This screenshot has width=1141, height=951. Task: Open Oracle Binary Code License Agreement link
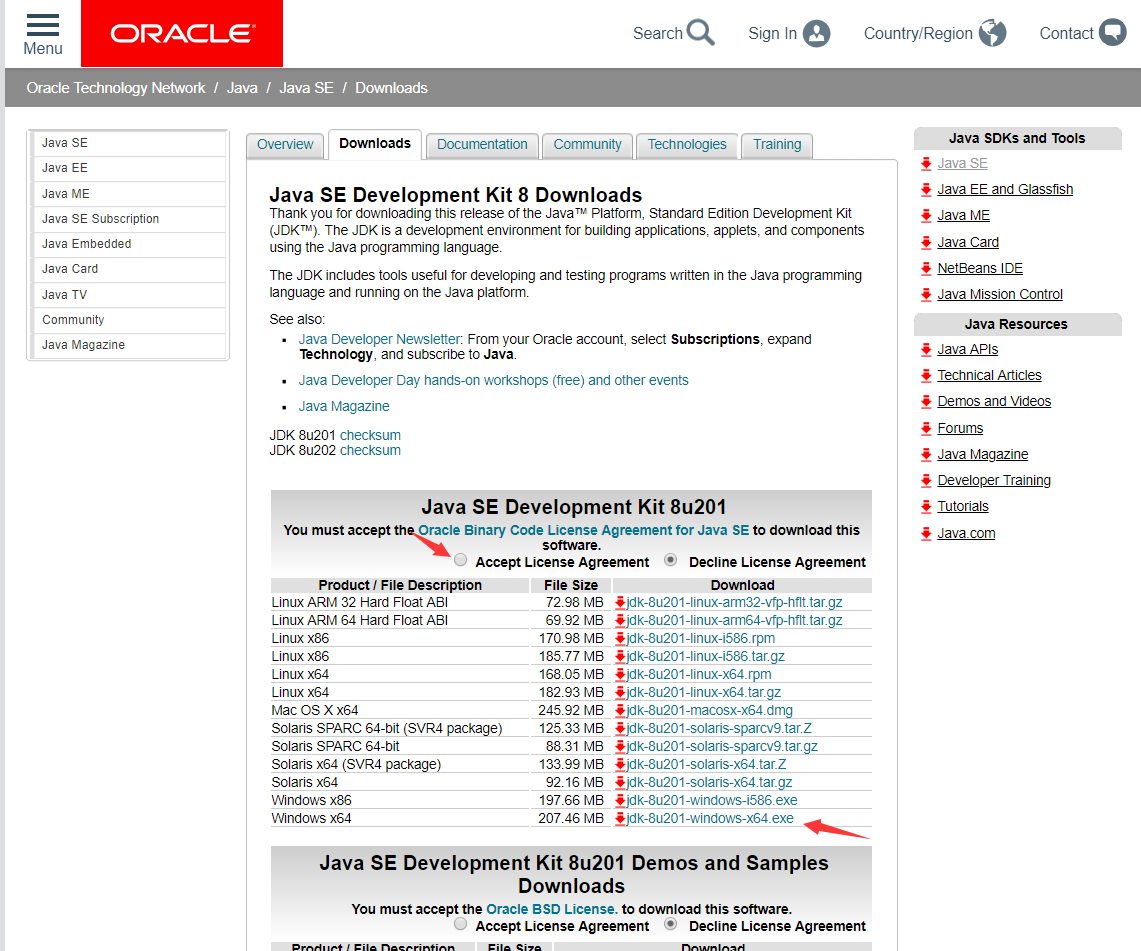(584, 530)
